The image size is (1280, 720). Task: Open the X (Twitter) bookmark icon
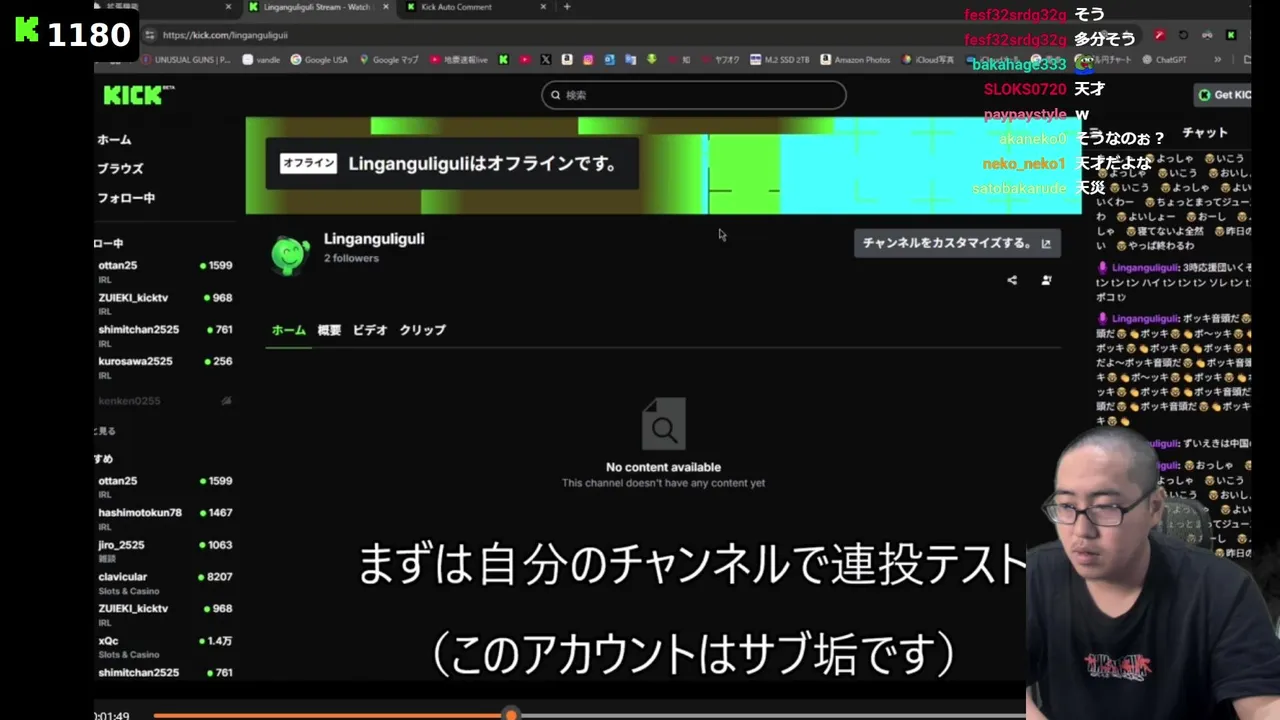[x=545, y=60]
